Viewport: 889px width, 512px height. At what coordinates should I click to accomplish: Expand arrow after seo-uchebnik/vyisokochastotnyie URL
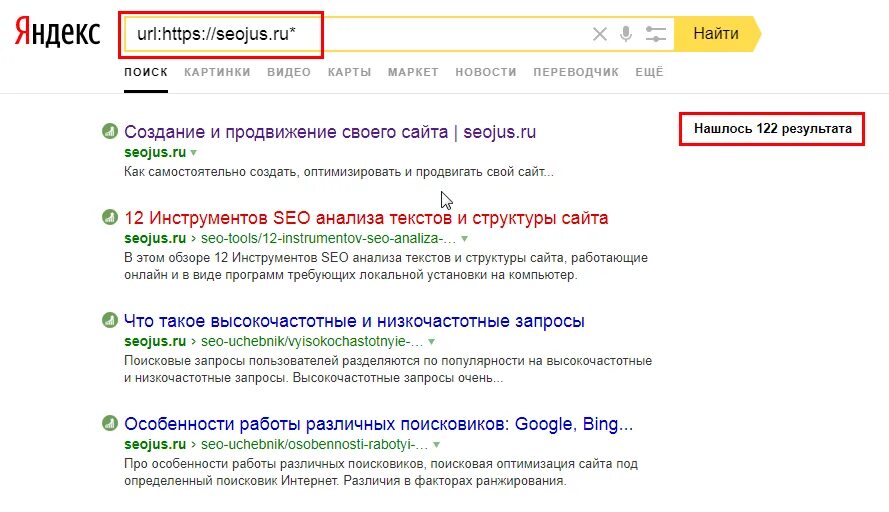click(x=431, y=342)
